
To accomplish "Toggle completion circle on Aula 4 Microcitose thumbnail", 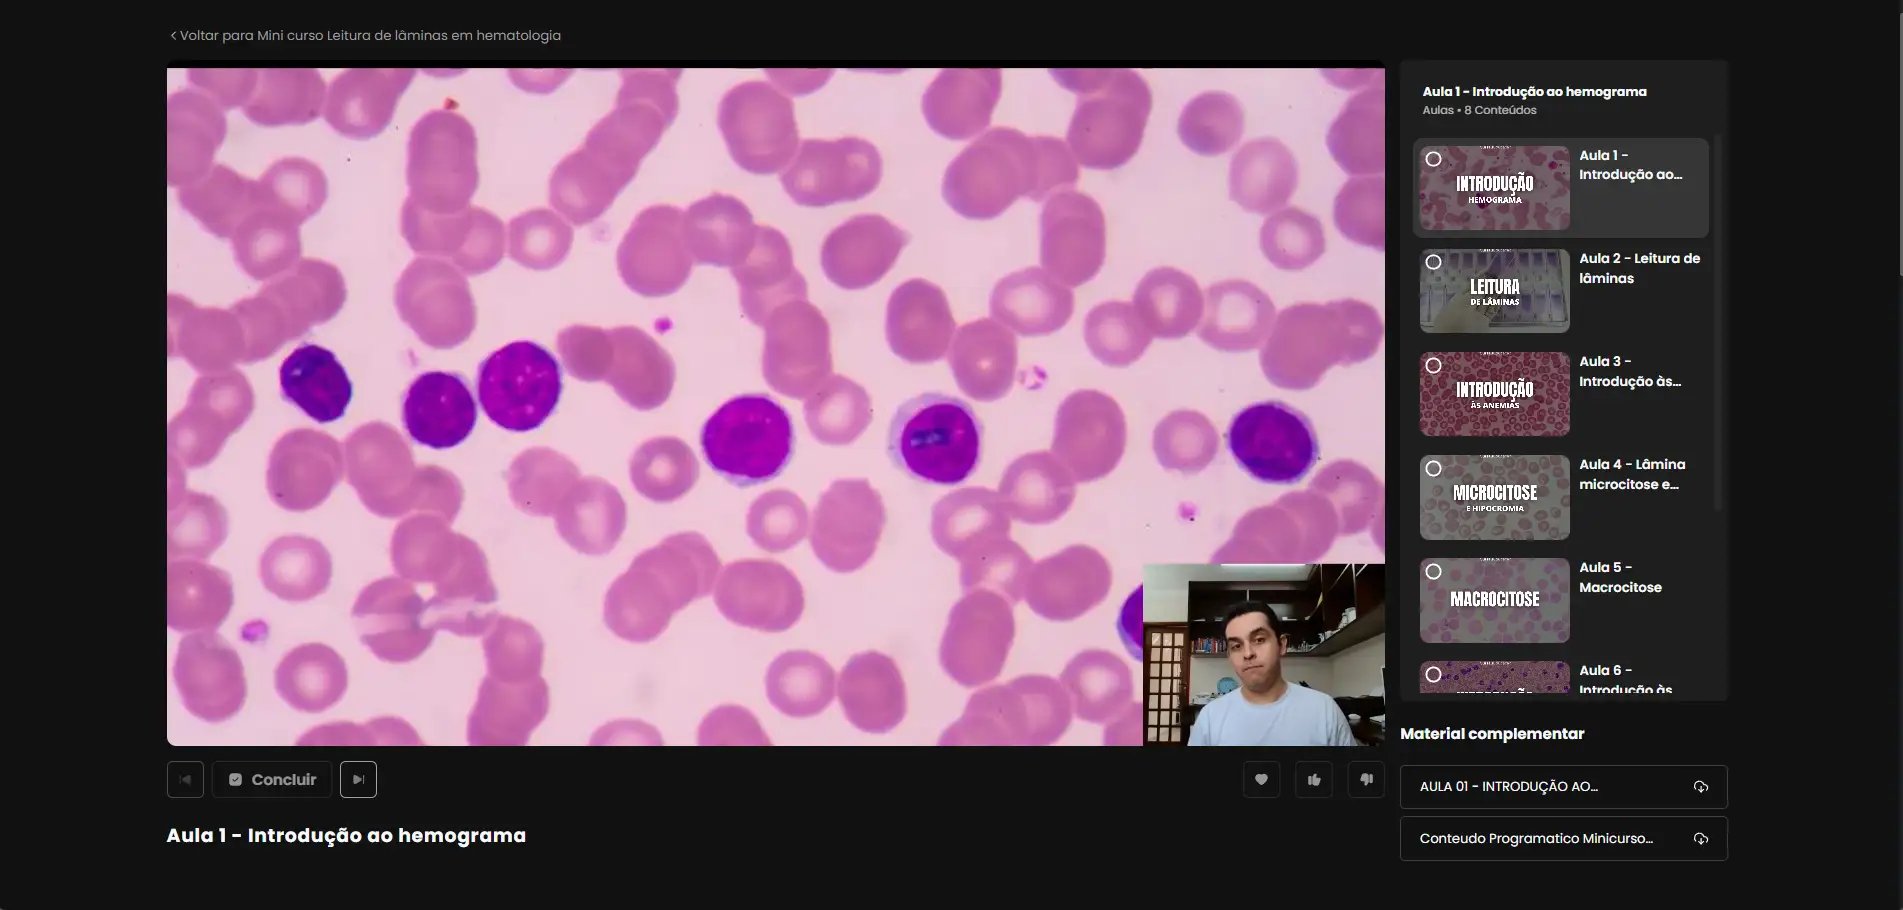I will click(x=1433, y=468).
